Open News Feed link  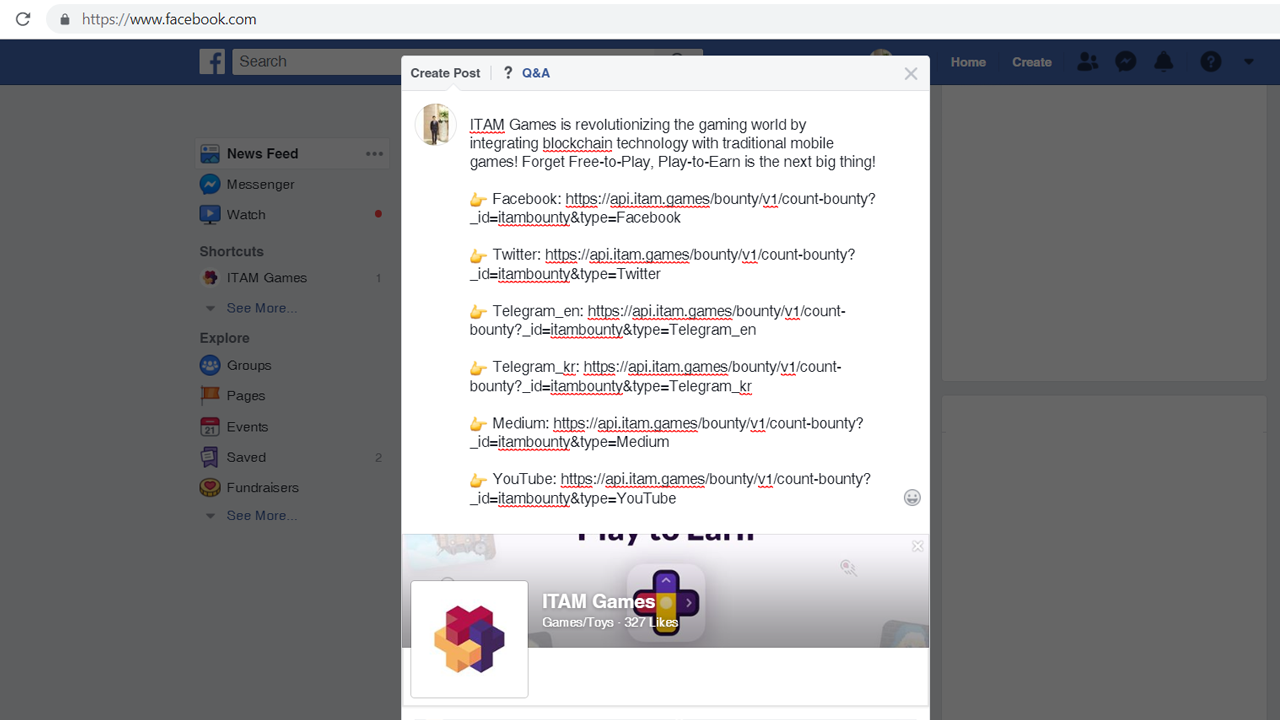tap(262, 154)
